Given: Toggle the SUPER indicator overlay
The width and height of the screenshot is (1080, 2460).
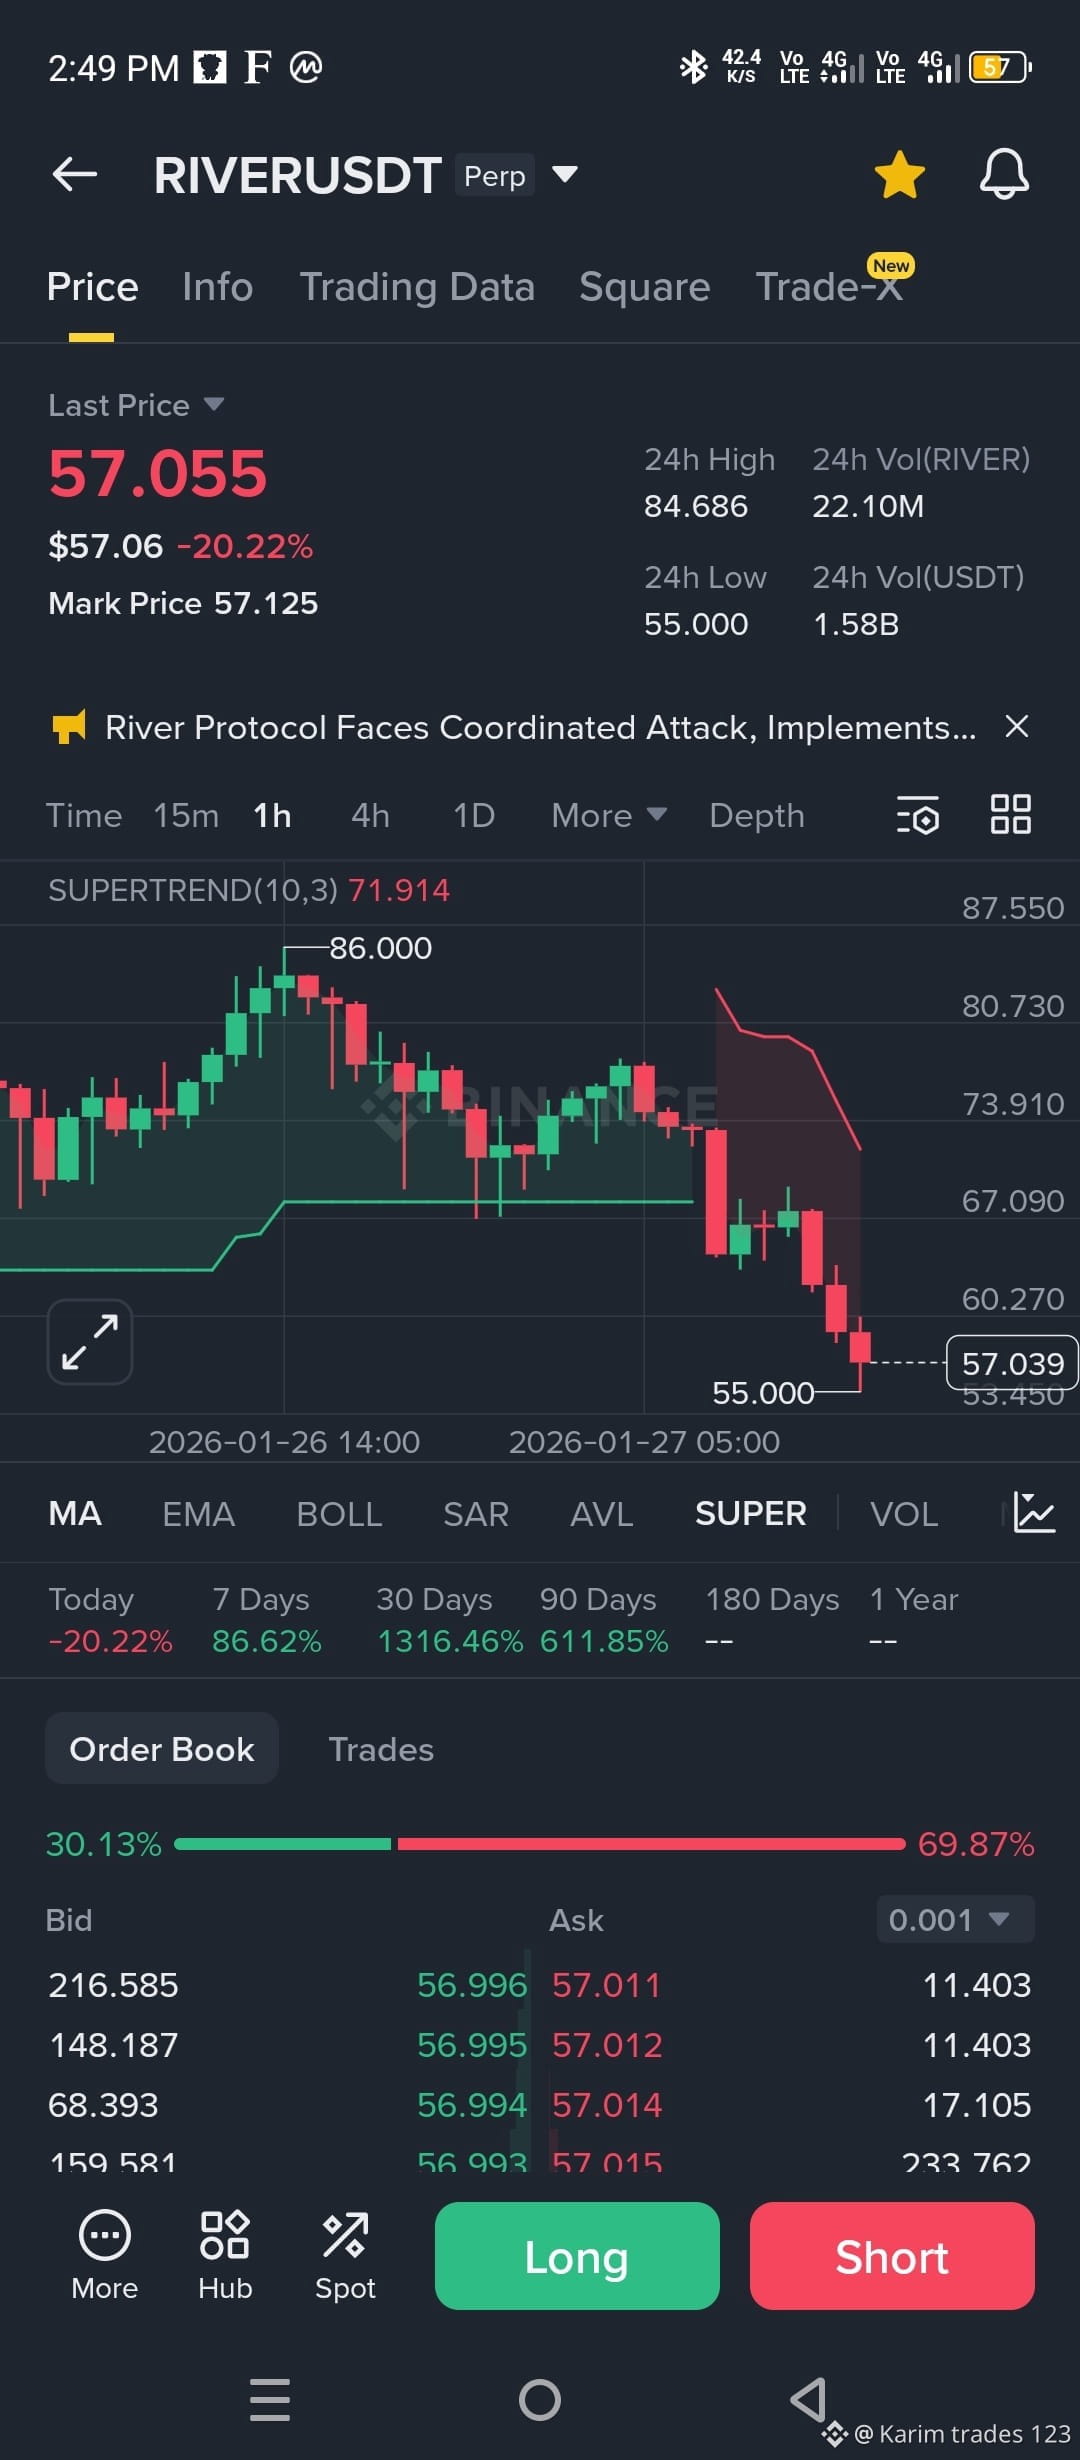Looking at the screenshot, I should [750, 1513].
